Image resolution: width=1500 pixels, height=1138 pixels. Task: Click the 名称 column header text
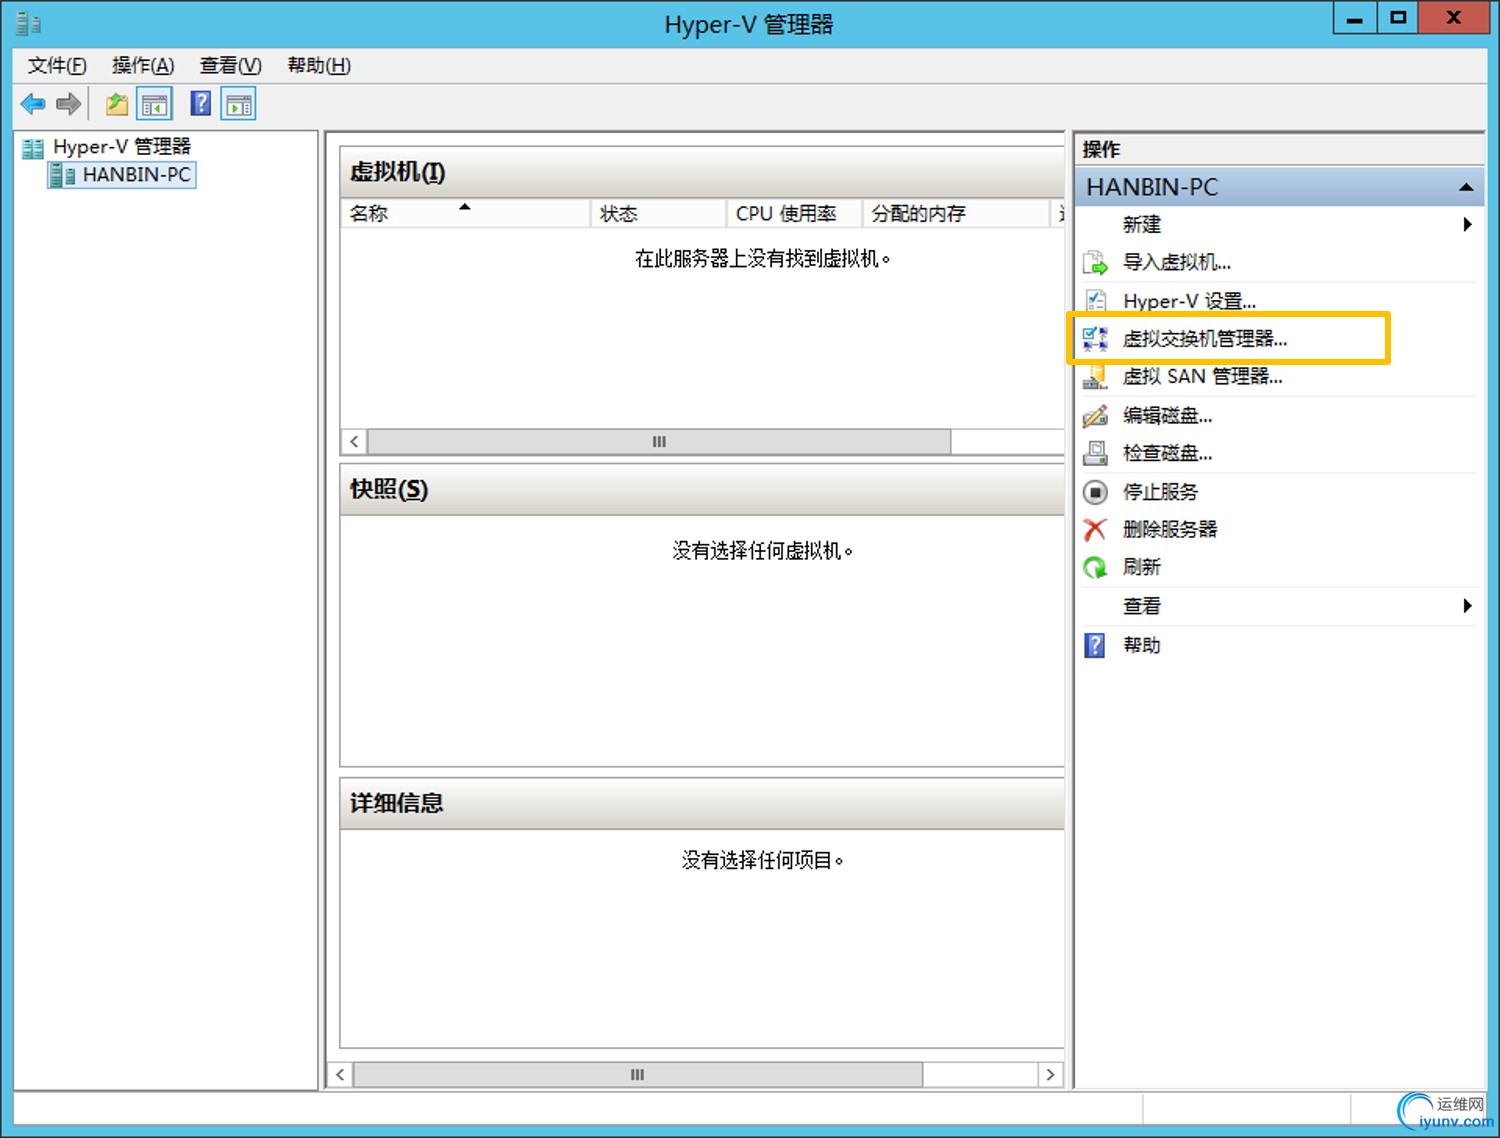pyautogui.click(x=369, y=214)
